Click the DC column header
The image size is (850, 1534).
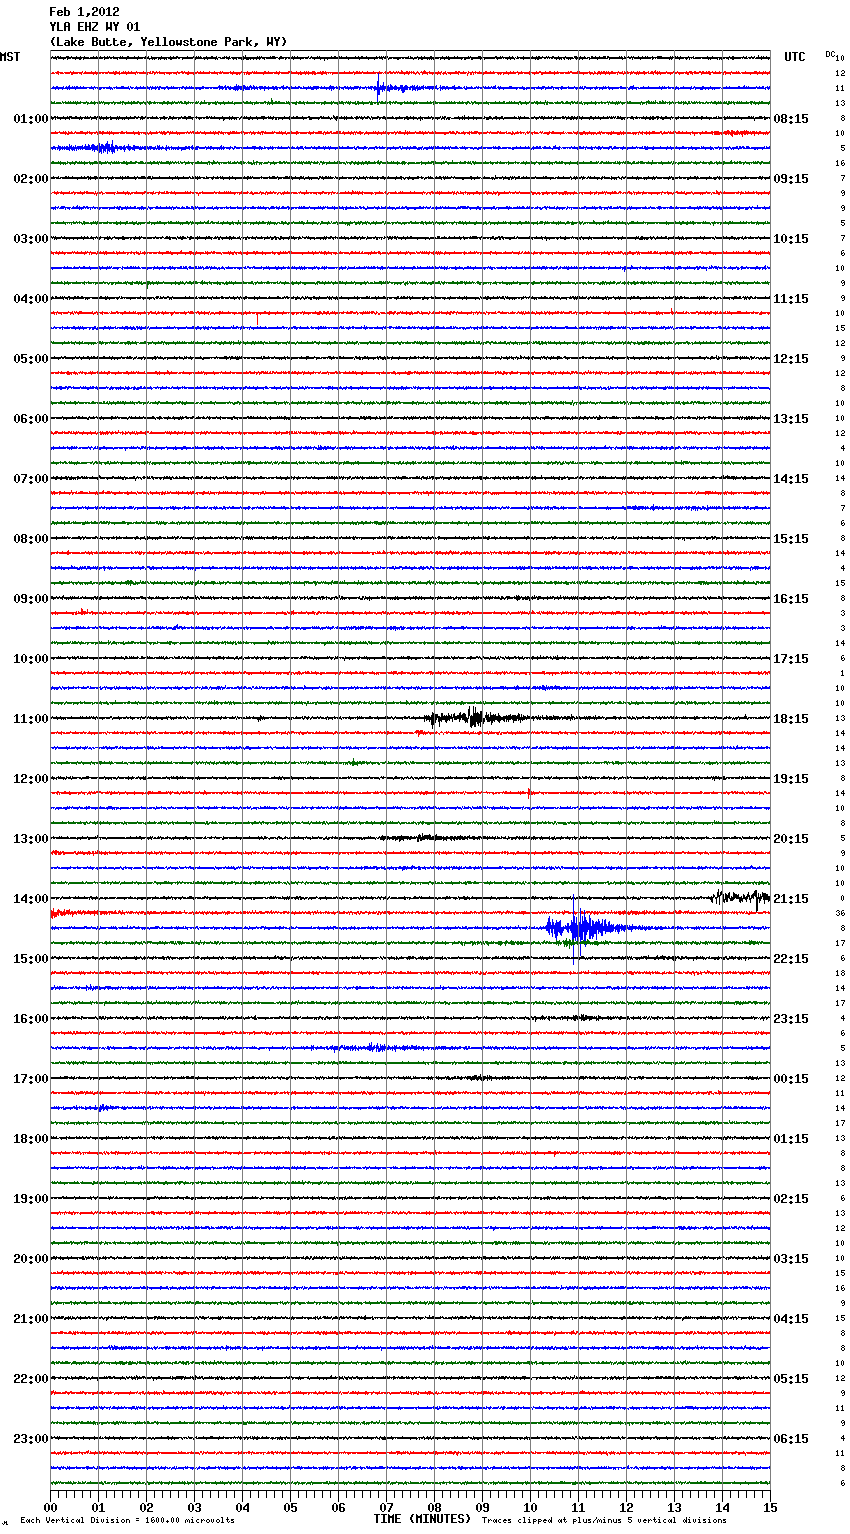coord(830,54)
